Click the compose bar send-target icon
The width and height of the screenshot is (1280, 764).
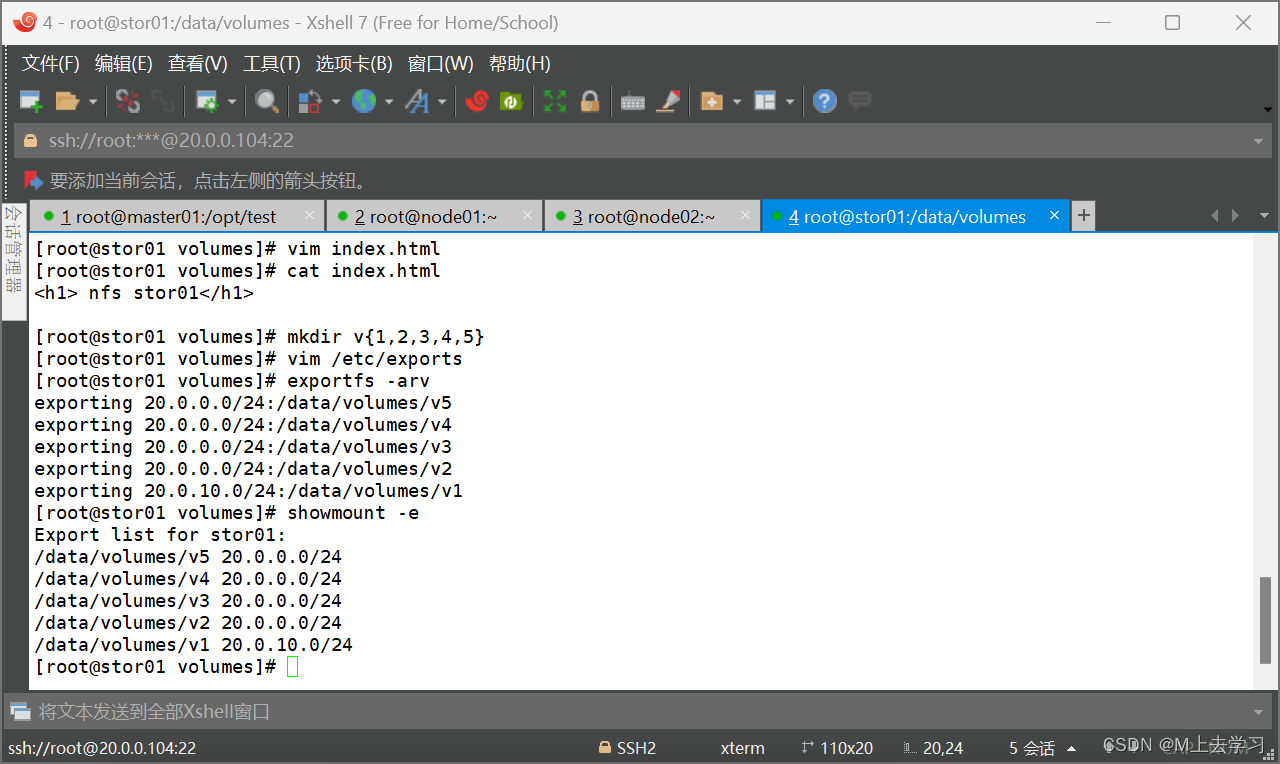pyautogui.click(x=20, y=712)
